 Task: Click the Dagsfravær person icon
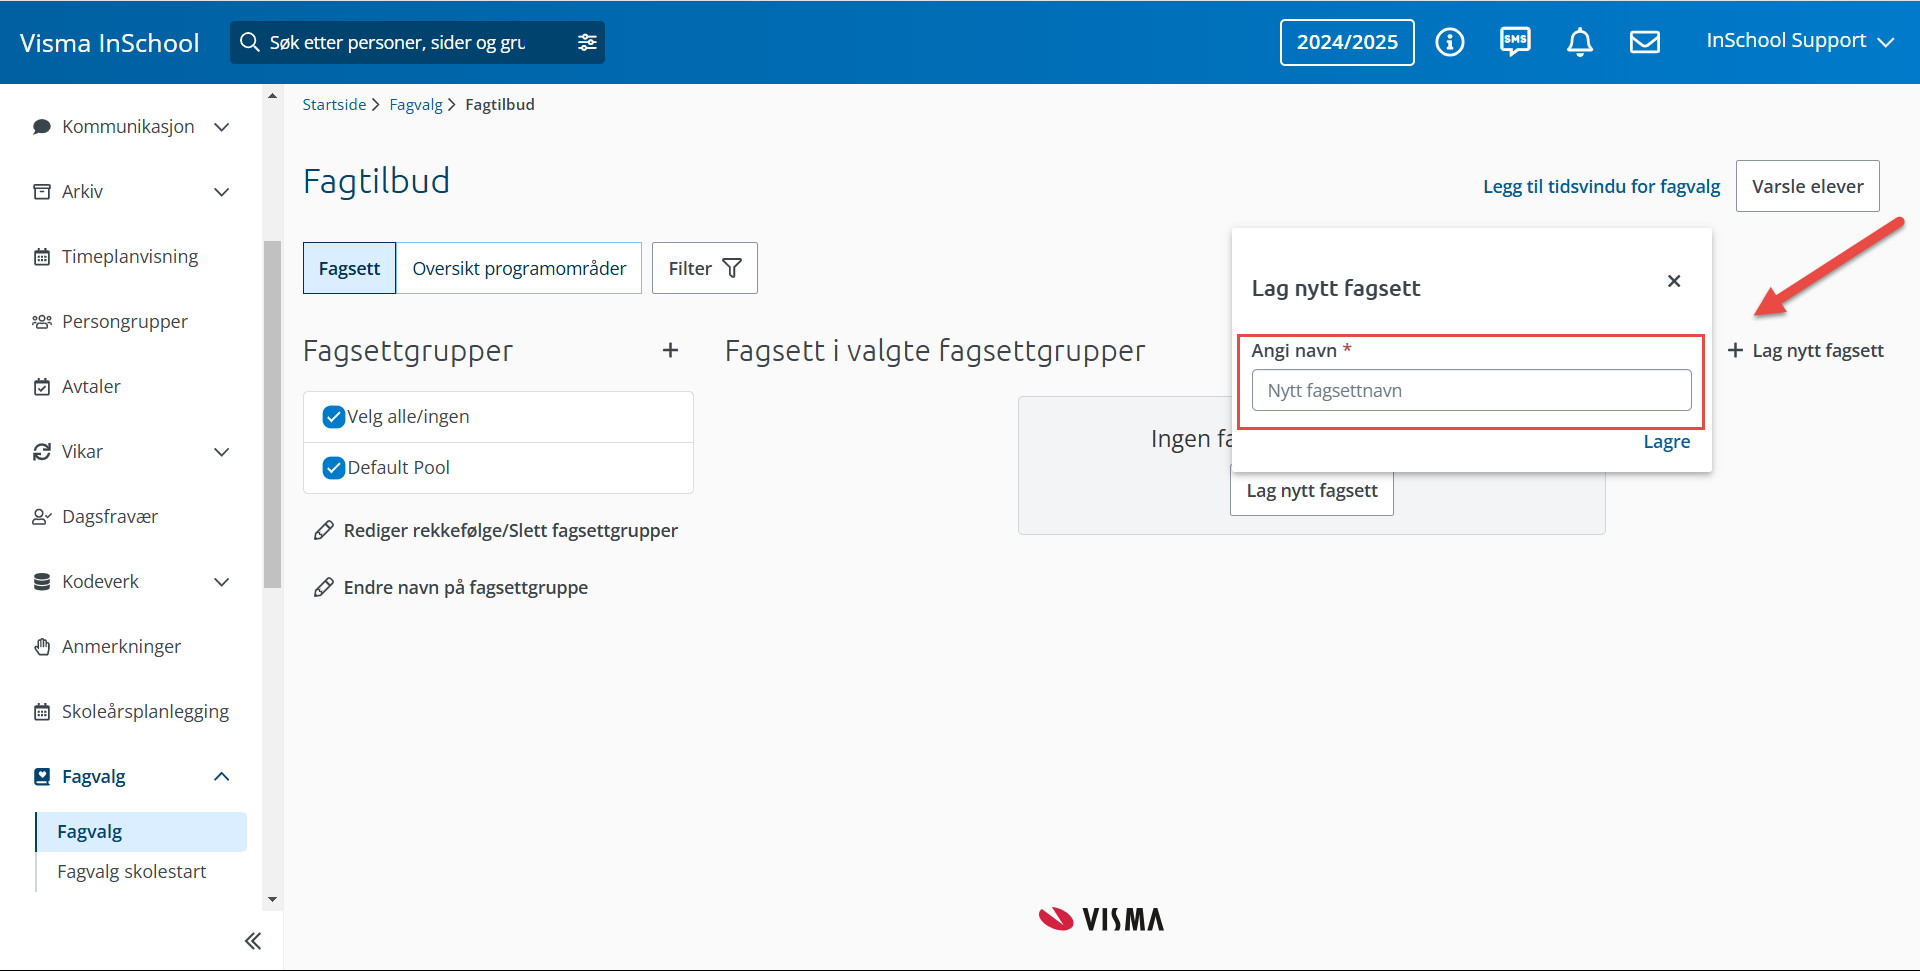pos(42,517)
